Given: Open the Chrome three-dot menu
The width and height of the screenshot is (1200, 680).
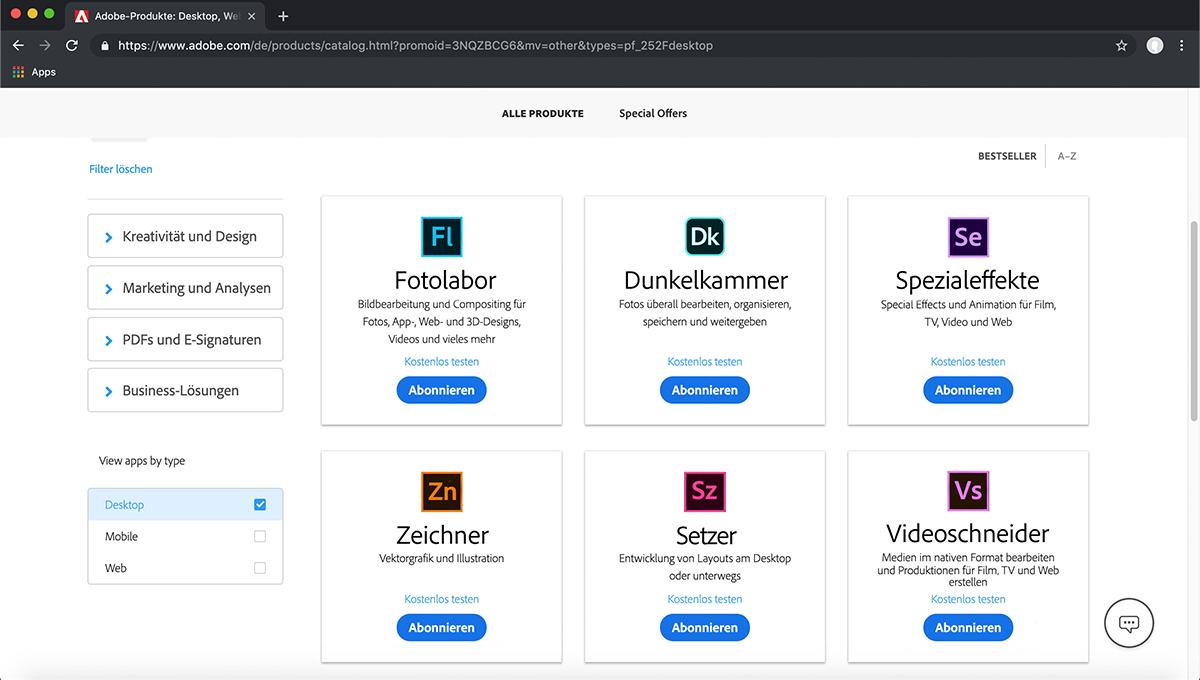Looking at the screenshot, I should coord(1183,45).
